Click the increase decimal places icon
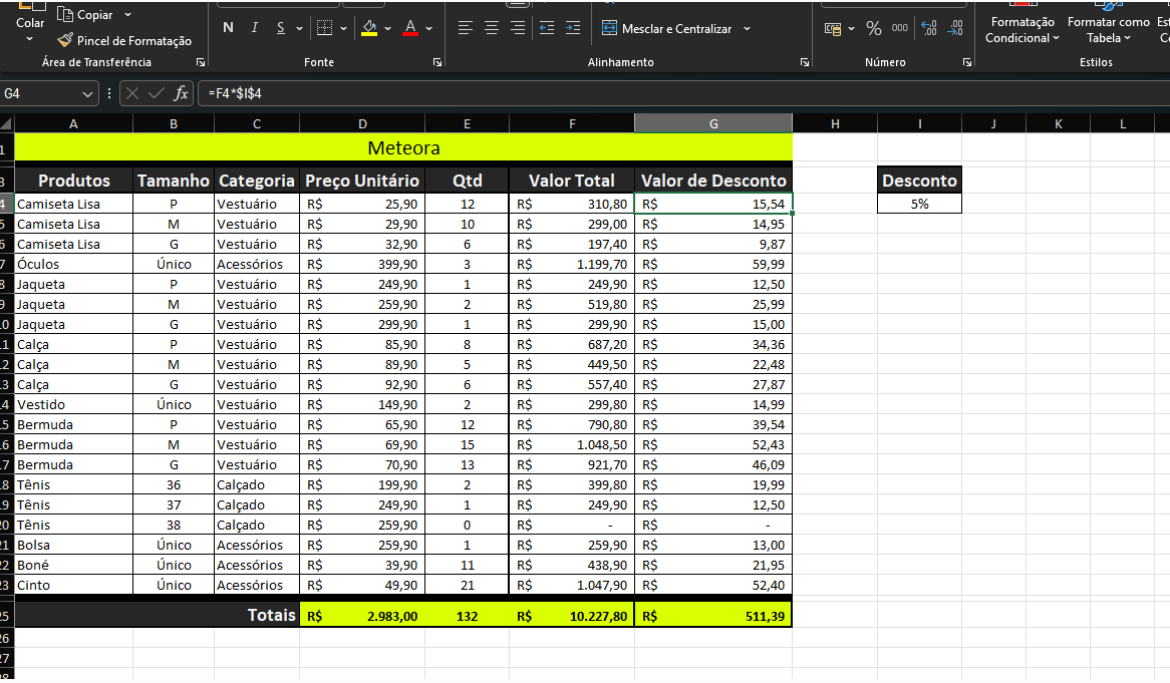Viewport: 1170px width, 683px height. tap(928, 29)
